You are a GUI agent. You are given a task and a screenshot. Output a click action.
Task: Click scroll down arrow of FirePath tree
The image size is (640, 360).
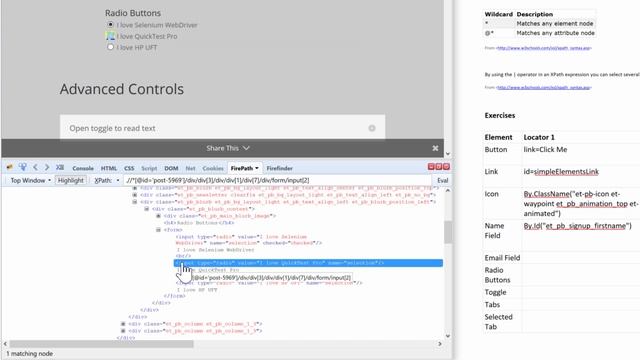[448, 336]
